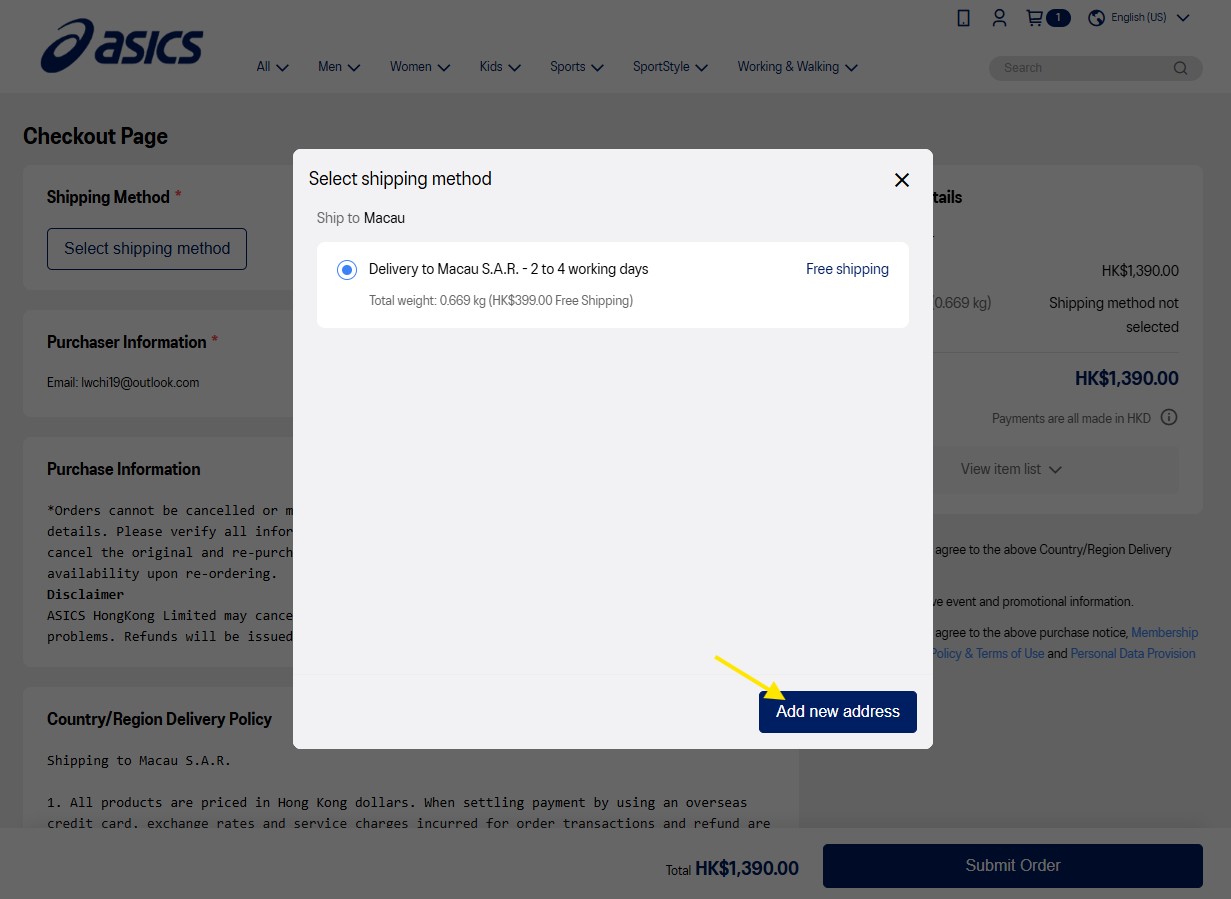Image resolution: width=1231 pixels, height=899 pixels.
Task: Open the Kids navigation menu
Action: [x=500, y=67]
